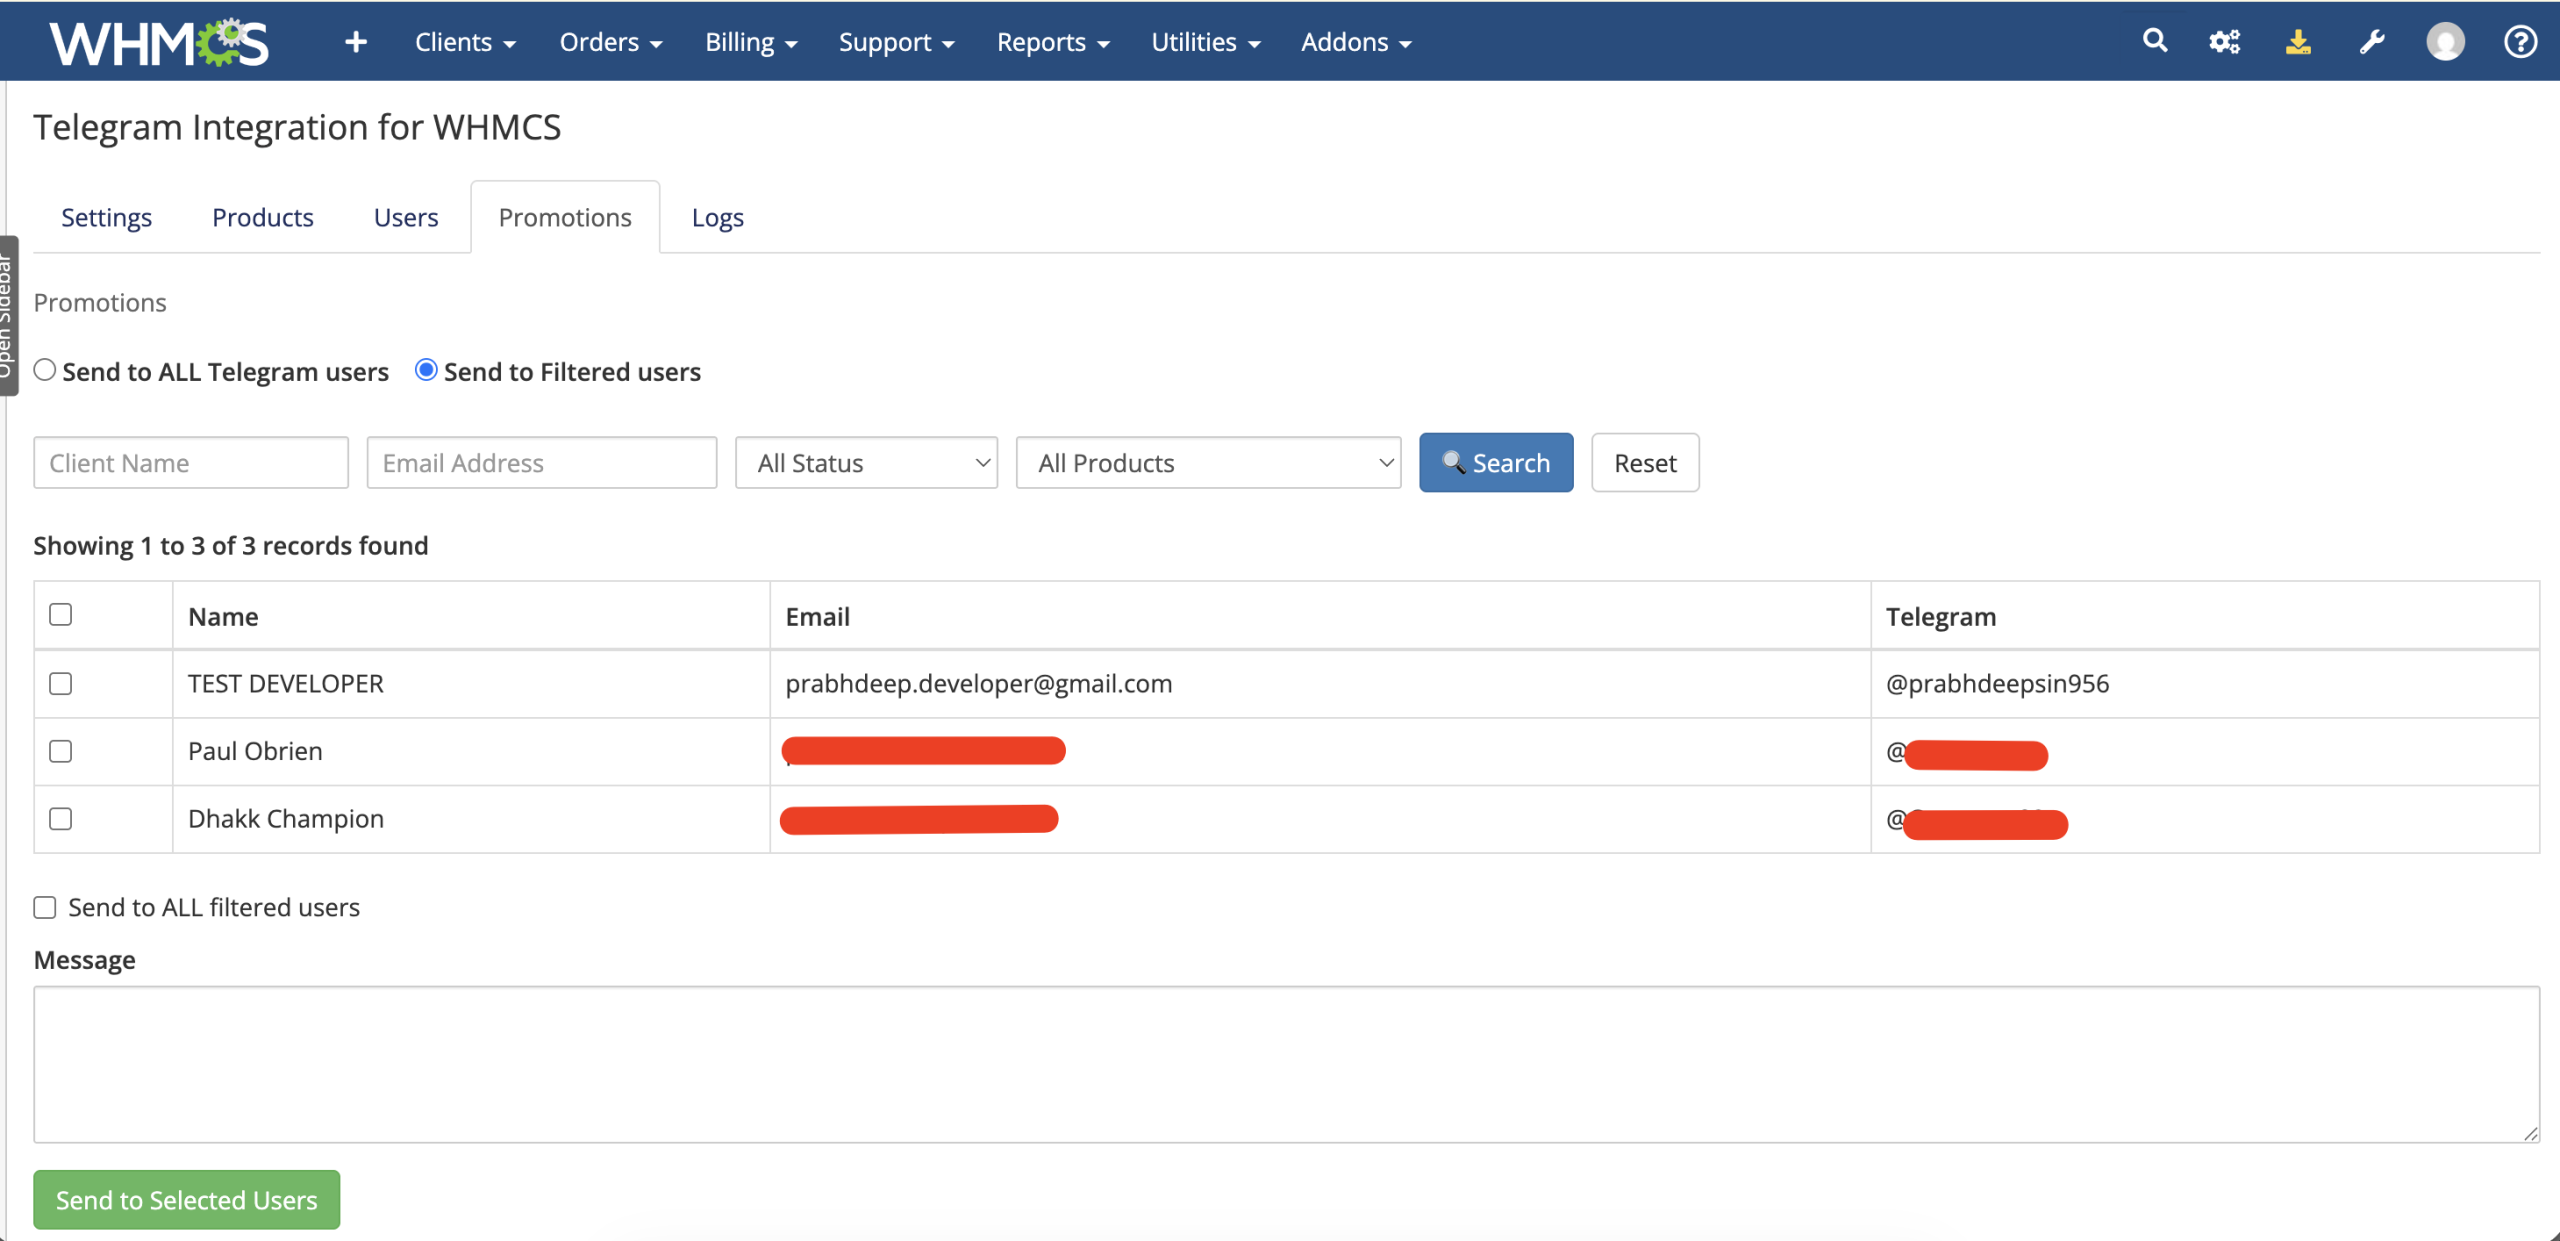Expand the Utilities menu
The height and width of the screenshot is (1241, 2560).
pos(1206,42)
